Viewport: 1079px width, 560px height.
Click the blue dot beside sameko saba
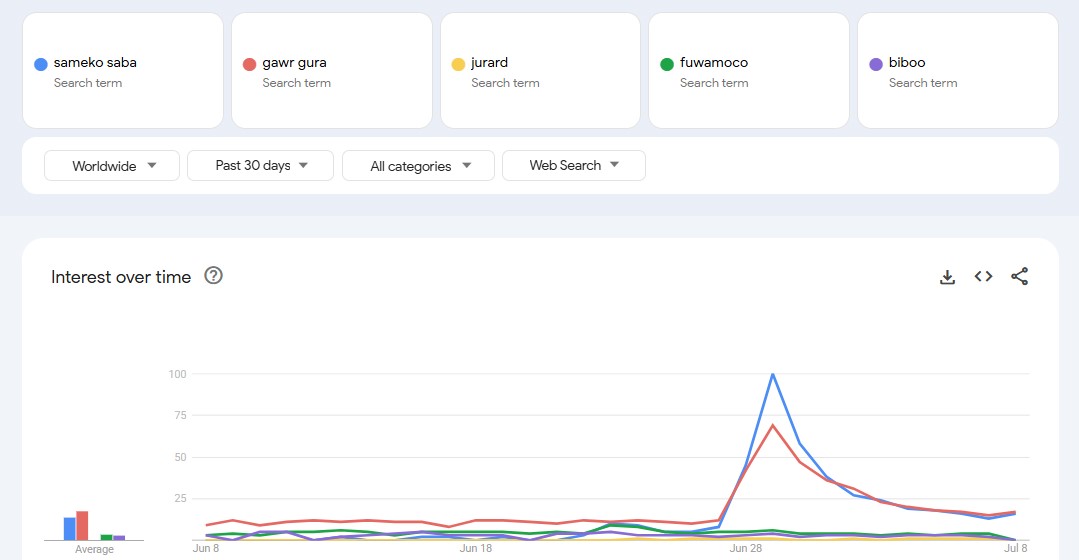(x=41, y=64)
